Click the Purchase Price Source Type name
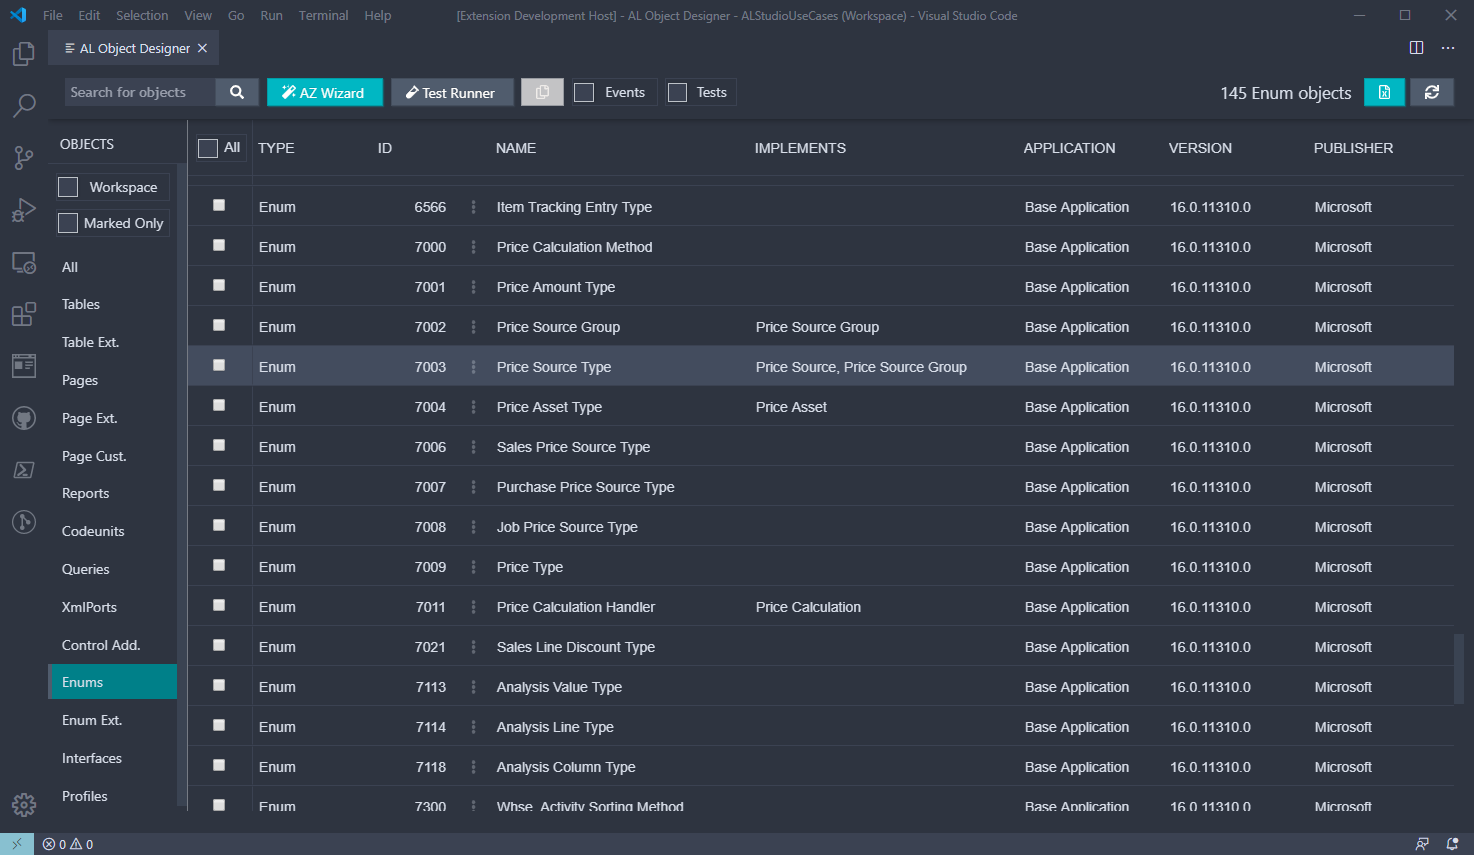Image resolution: width=1474 pixels, height=855 pixels. coord(586,487)
